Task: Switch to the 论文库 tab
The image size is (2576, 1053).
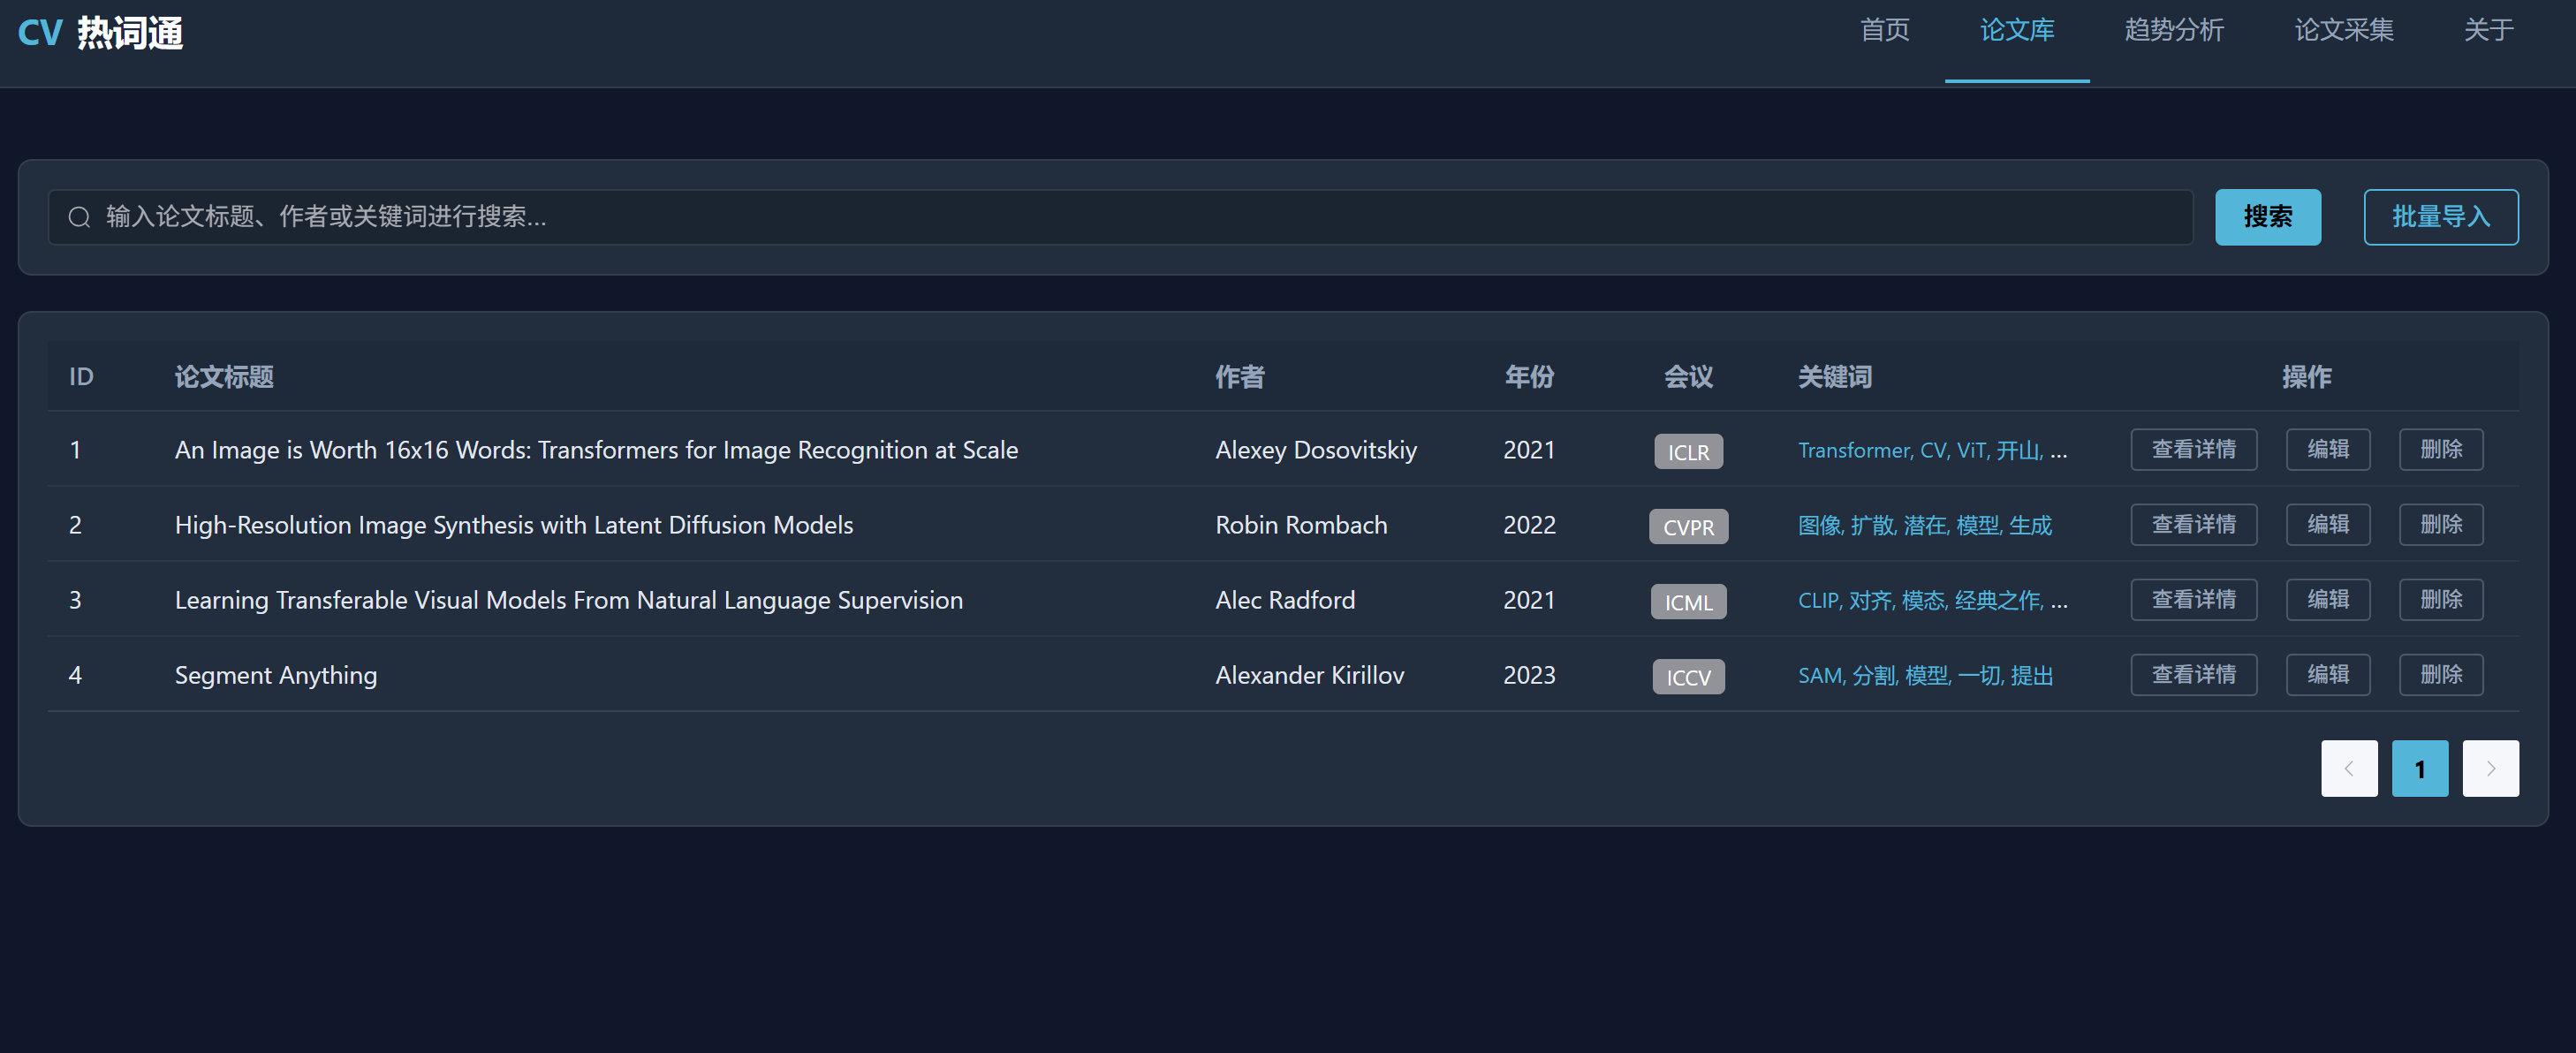Action: 2017,30
